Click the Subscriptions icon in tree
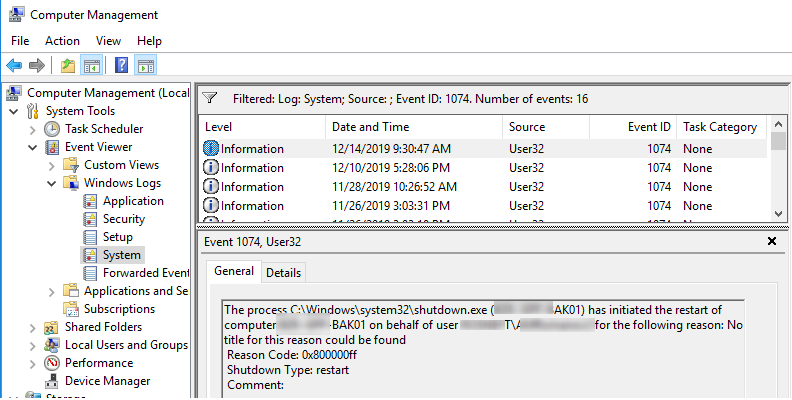This screenshot has height=400, width=792. (x=71, y=309)
